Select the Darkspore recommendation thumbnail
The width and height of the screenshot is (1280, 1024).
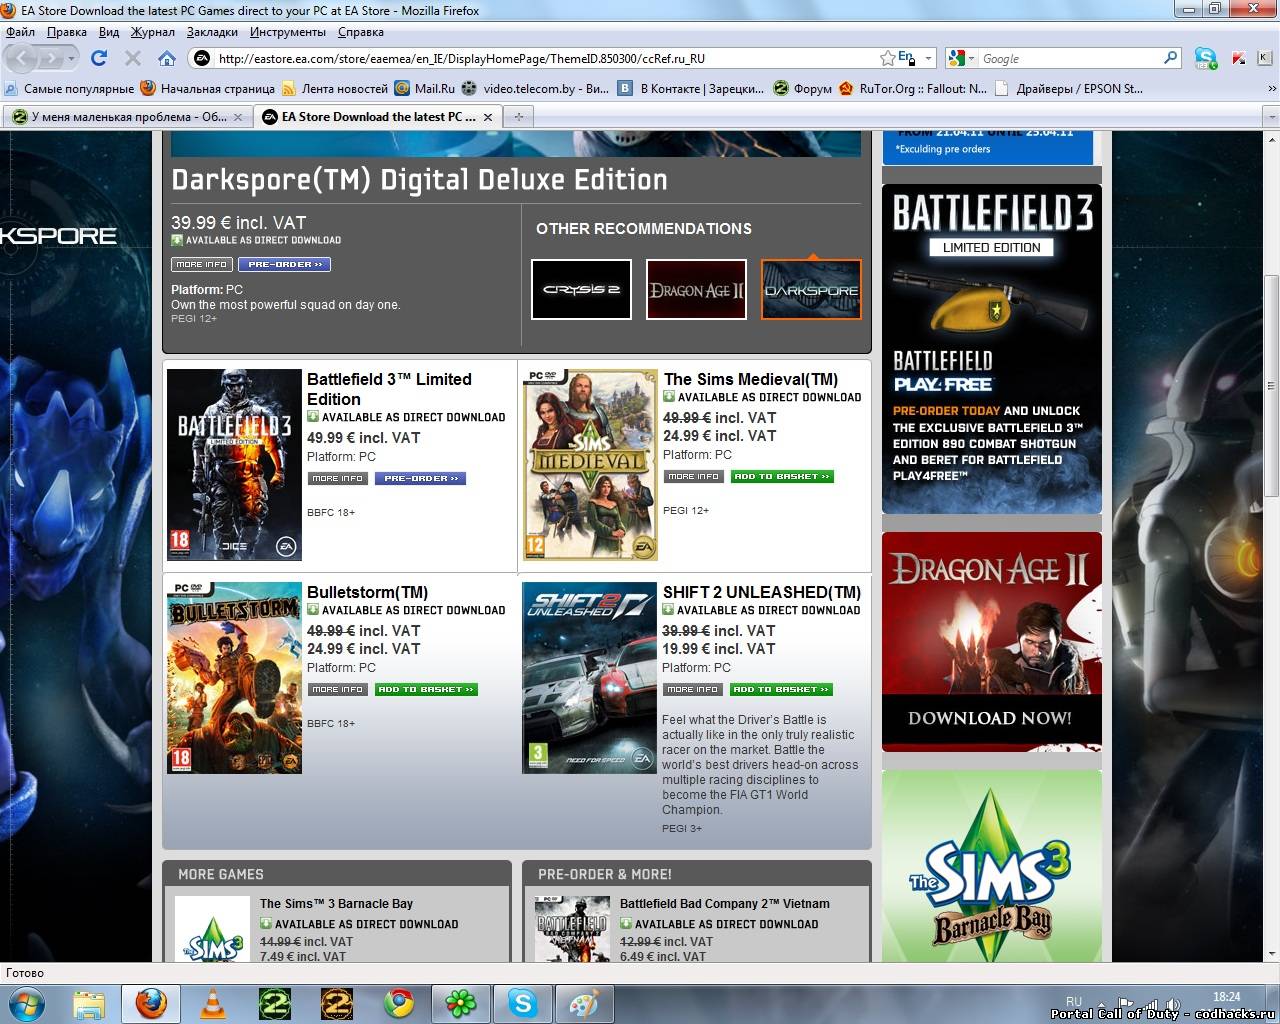[811, 289]
